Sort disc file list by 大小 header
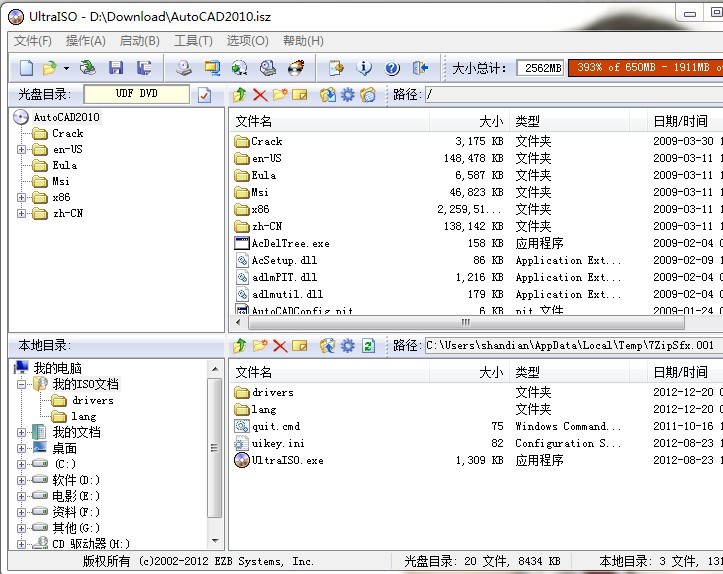723x574 pixels. [x=469, y=122]
